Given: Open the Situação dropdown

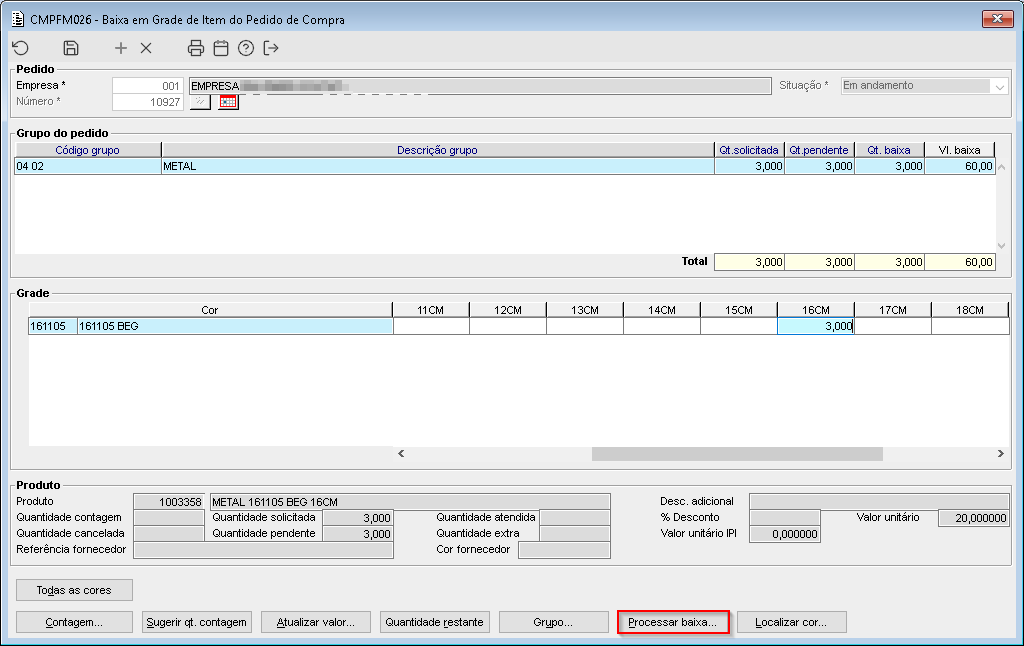Looking at the screenshot, I should [x=1000, y=86].
